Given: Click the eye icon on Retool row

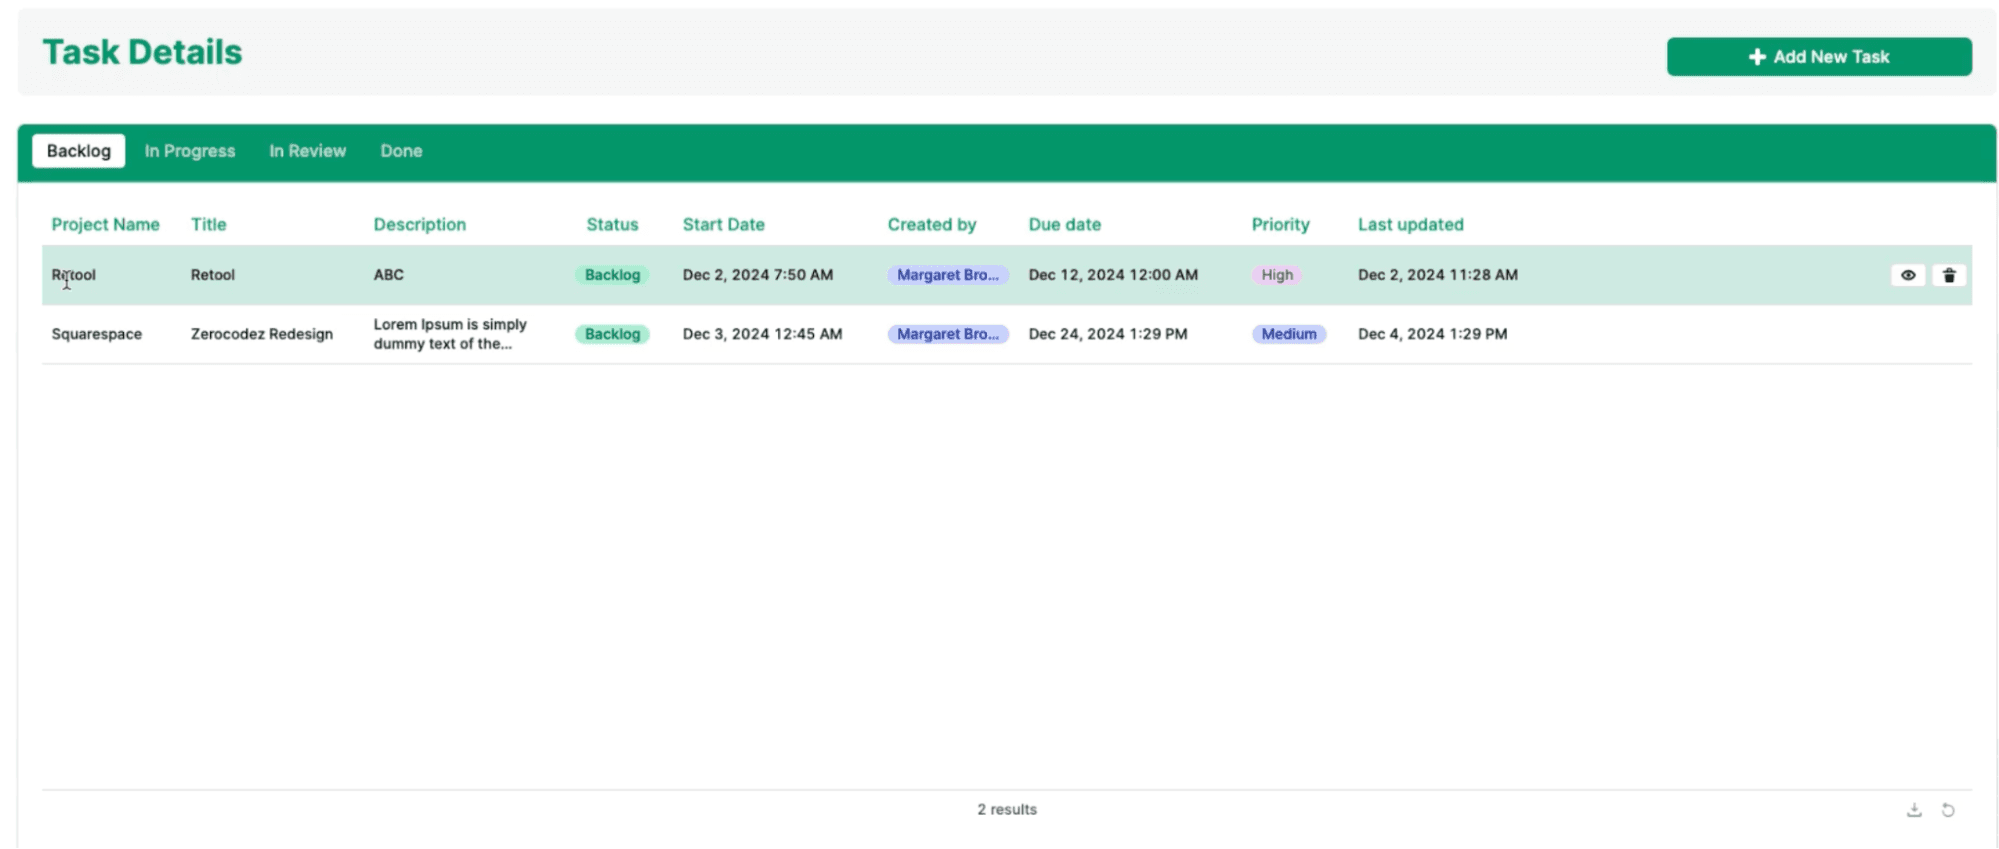Looking at the screenshot, I should point(1907,275).
